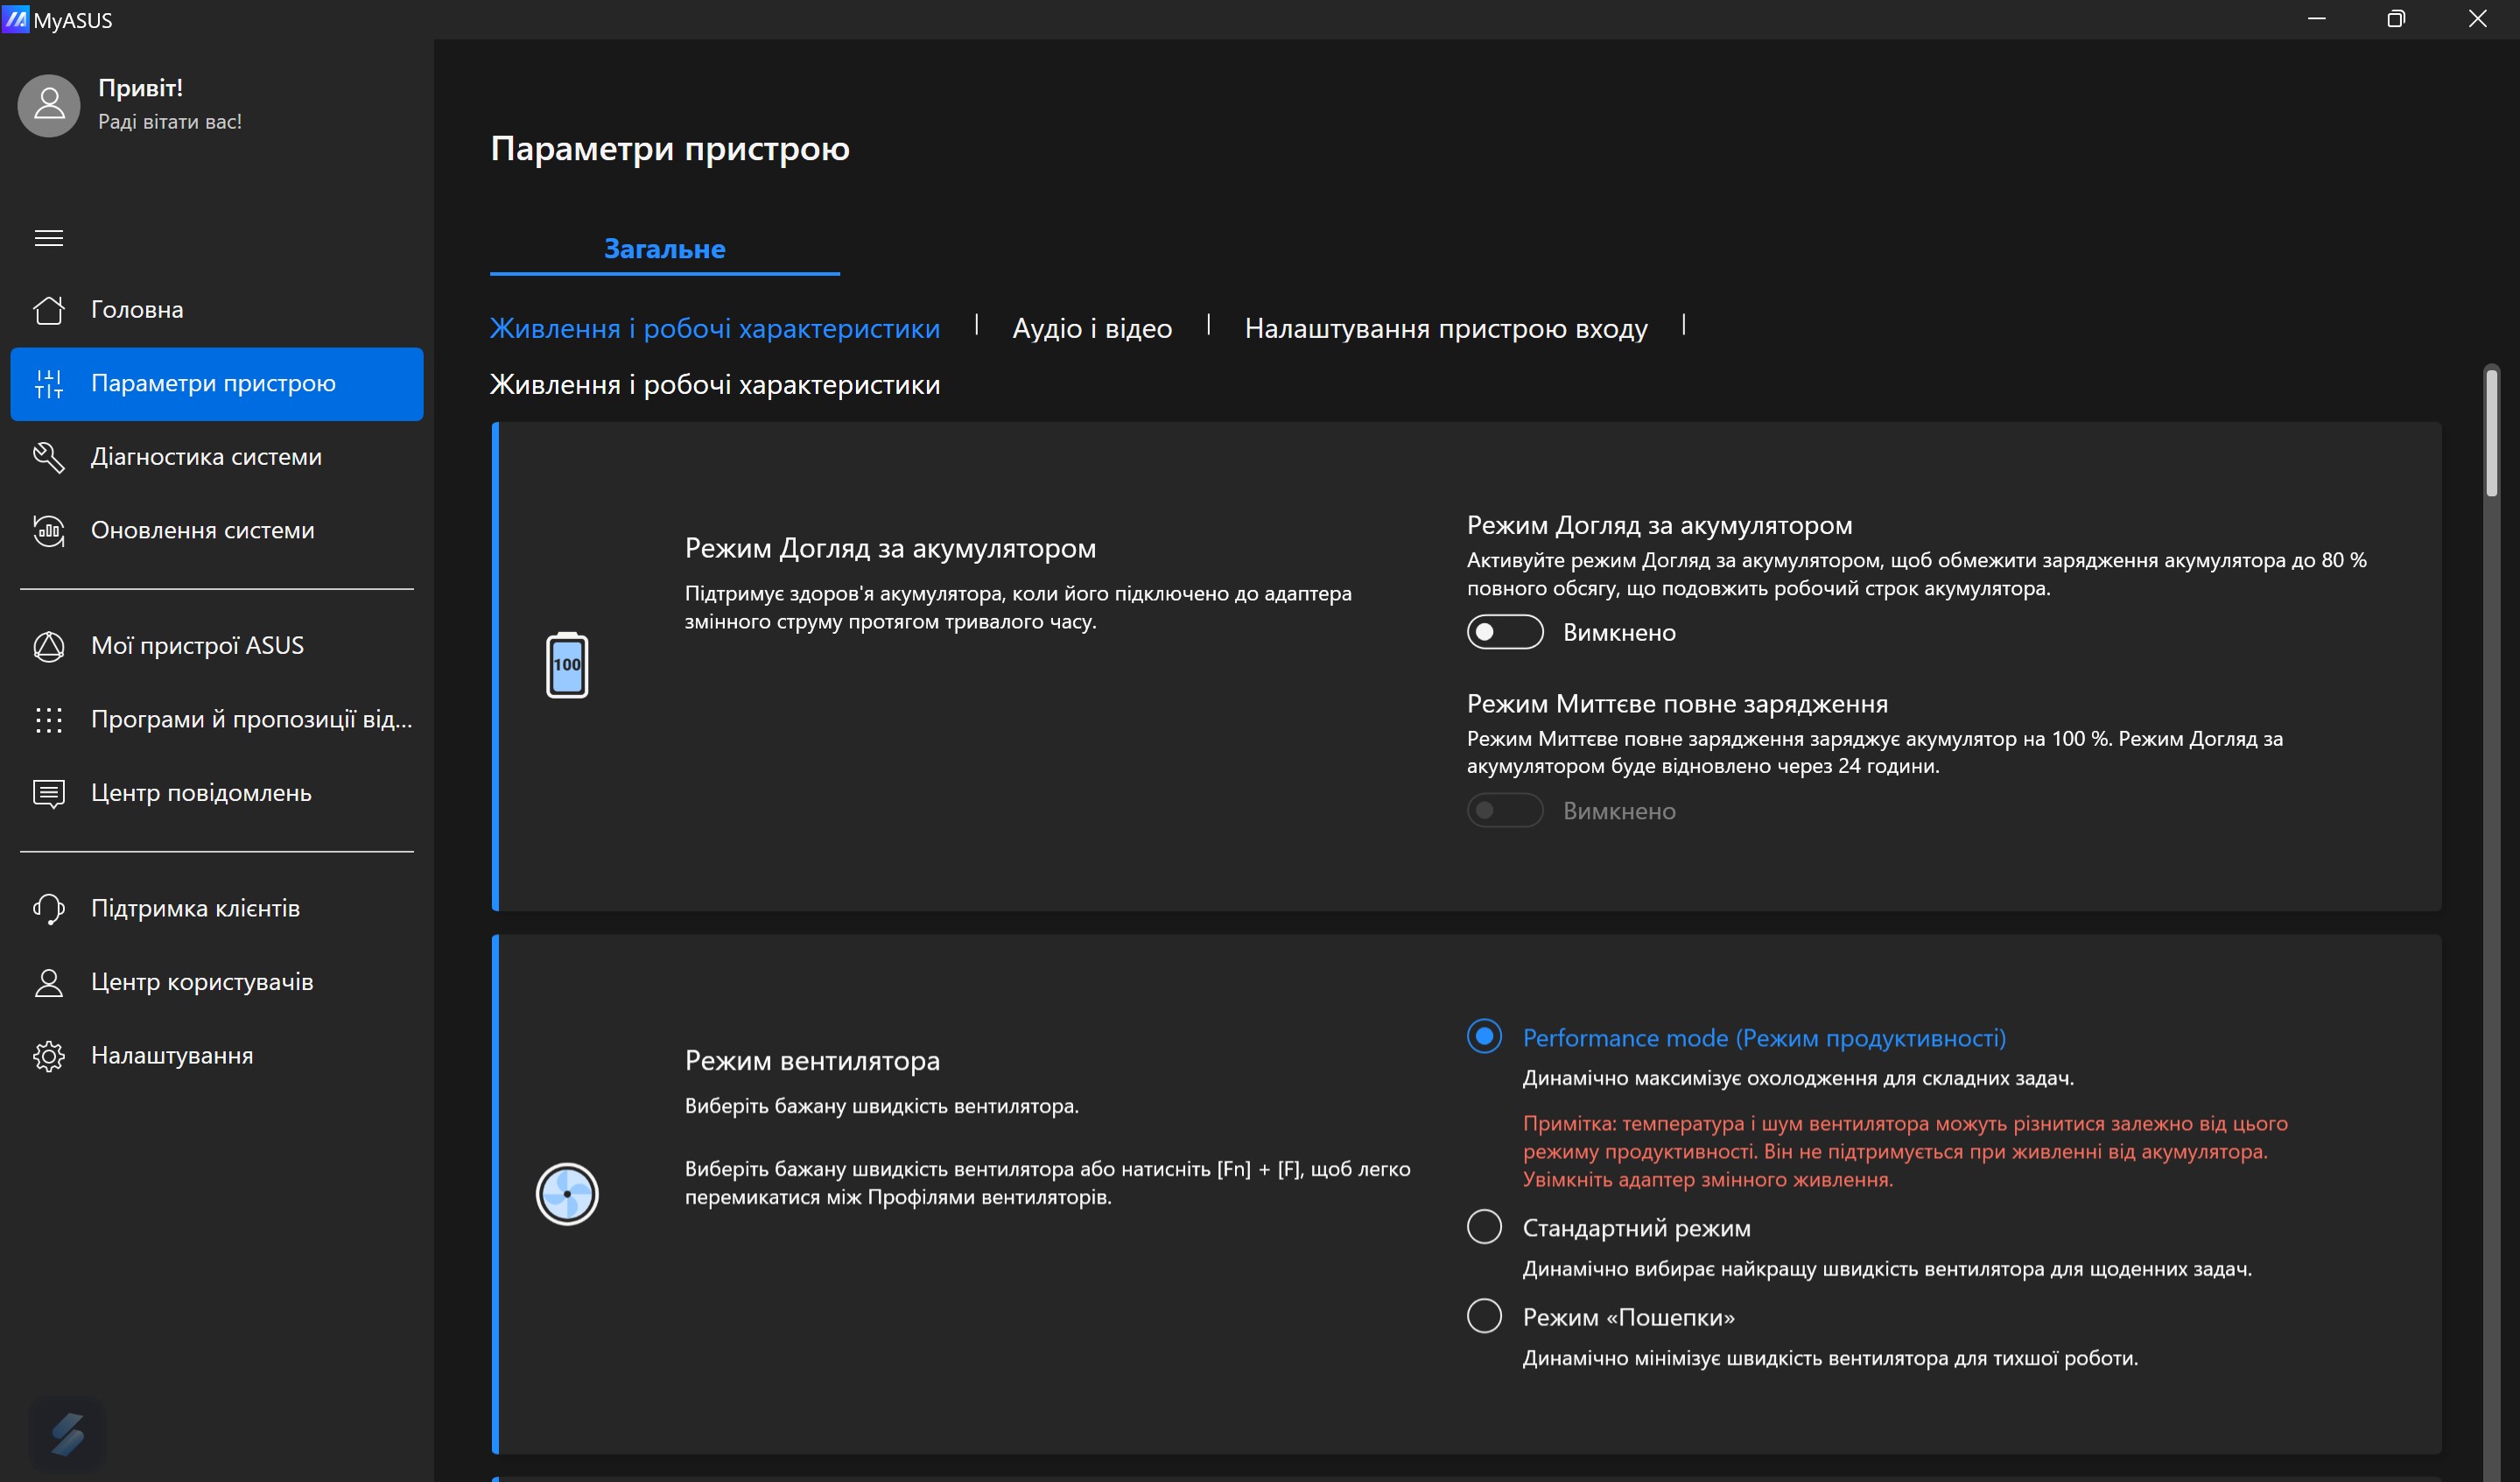Open Центр повідомлень menu item

coord(217,794)
